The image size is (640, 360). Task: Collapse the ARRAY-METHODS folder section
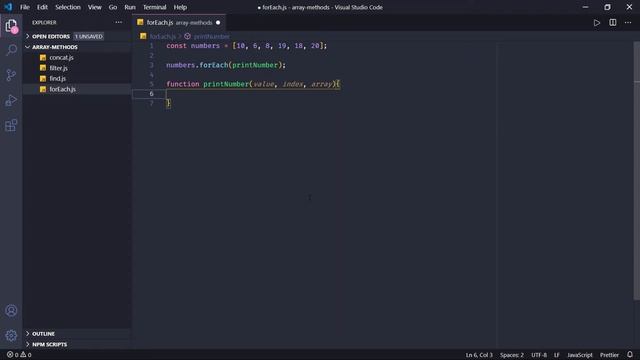[x=78, y=47]
